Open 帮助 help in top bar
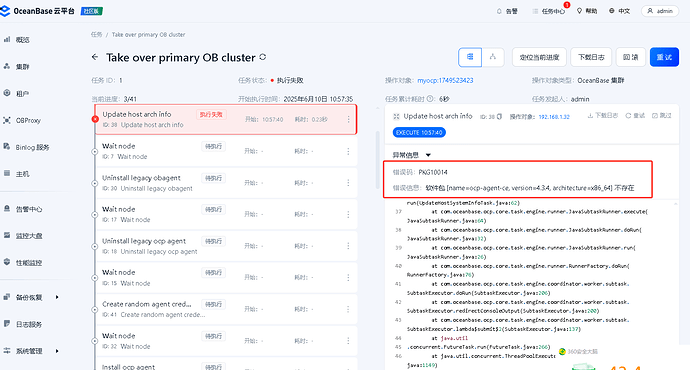This screenshot has width=690, height=370. point(587,11)
